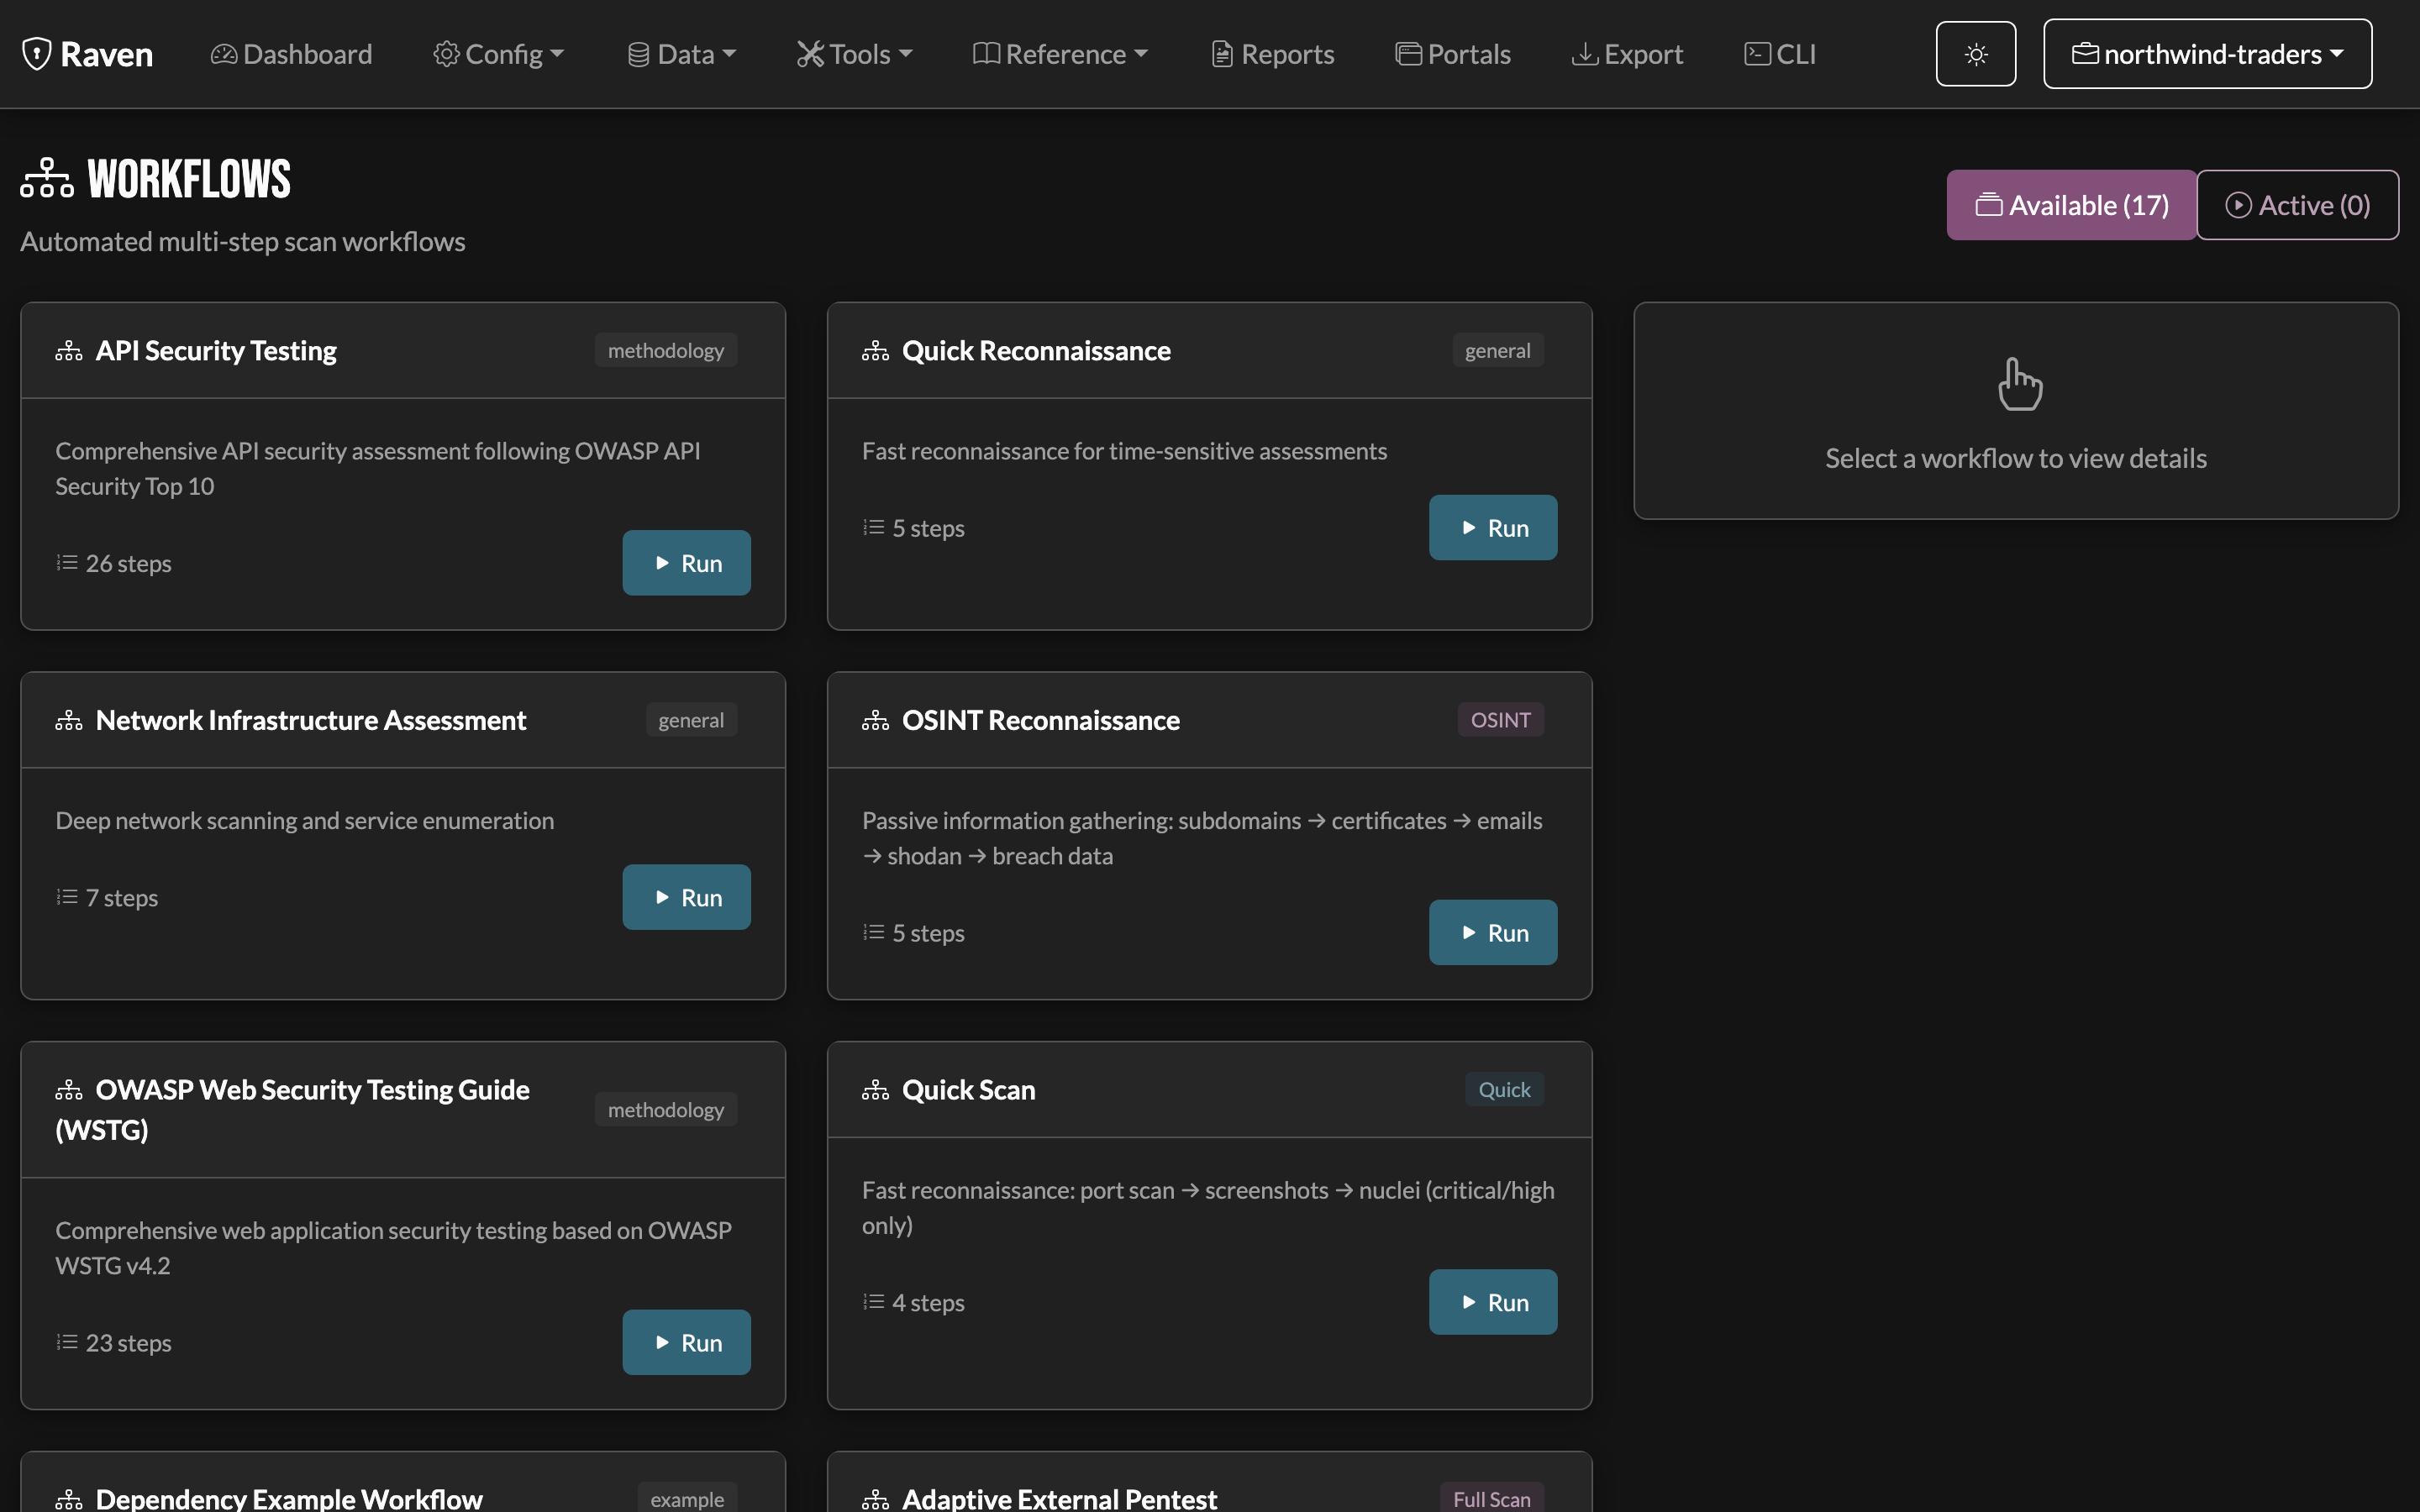Viewport: 2420px width, 1512px height.
Task: Click the 26 steps list icon
Action: click(67, 563)
